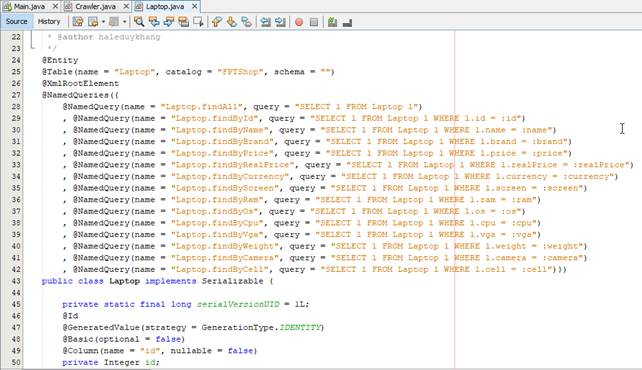The width and height of the screenshot is (642, 370).
Task: Place cursor on the @Entity annotation
Action: pos(60,60)
